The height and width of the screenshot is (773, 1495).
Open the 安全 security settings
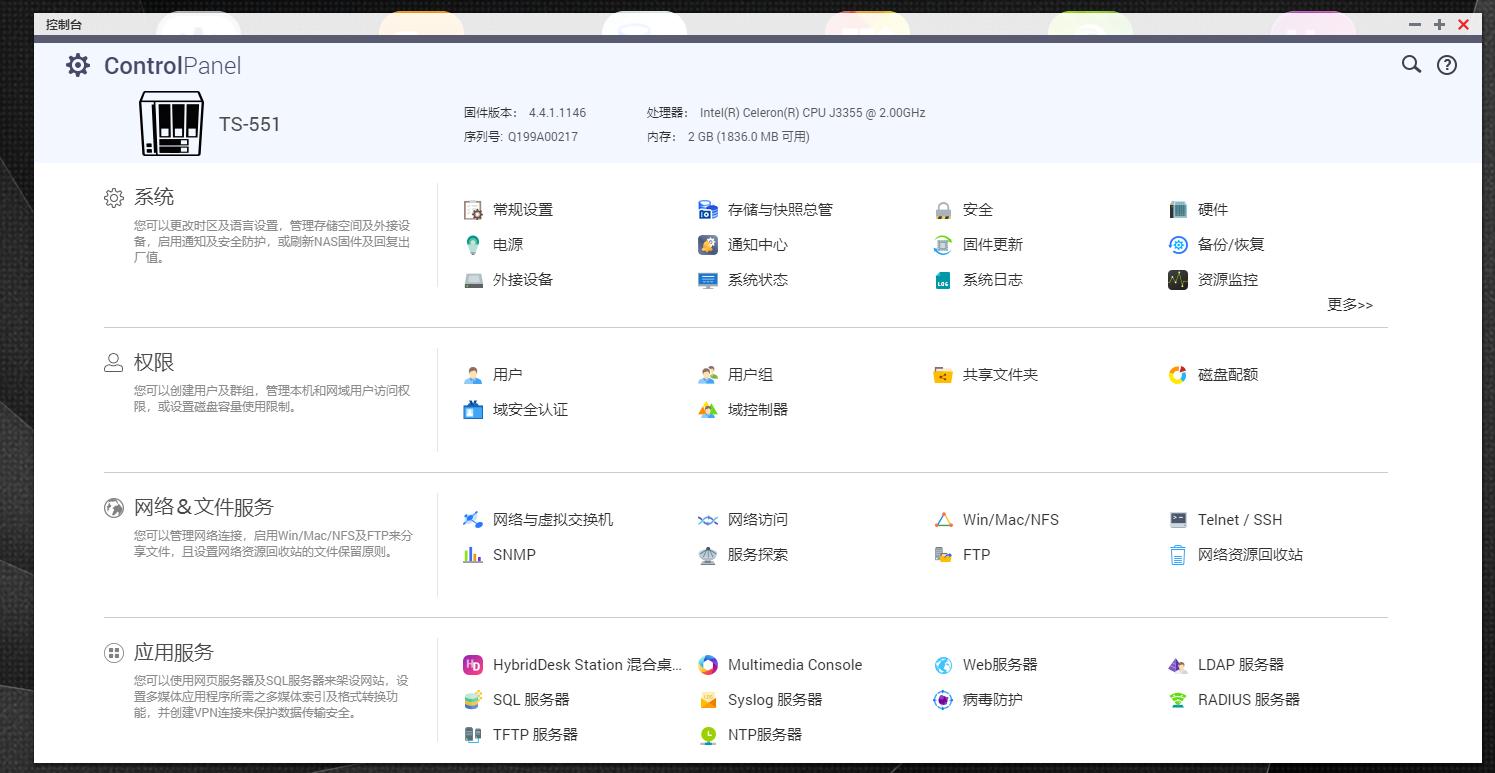coord(977,210)
